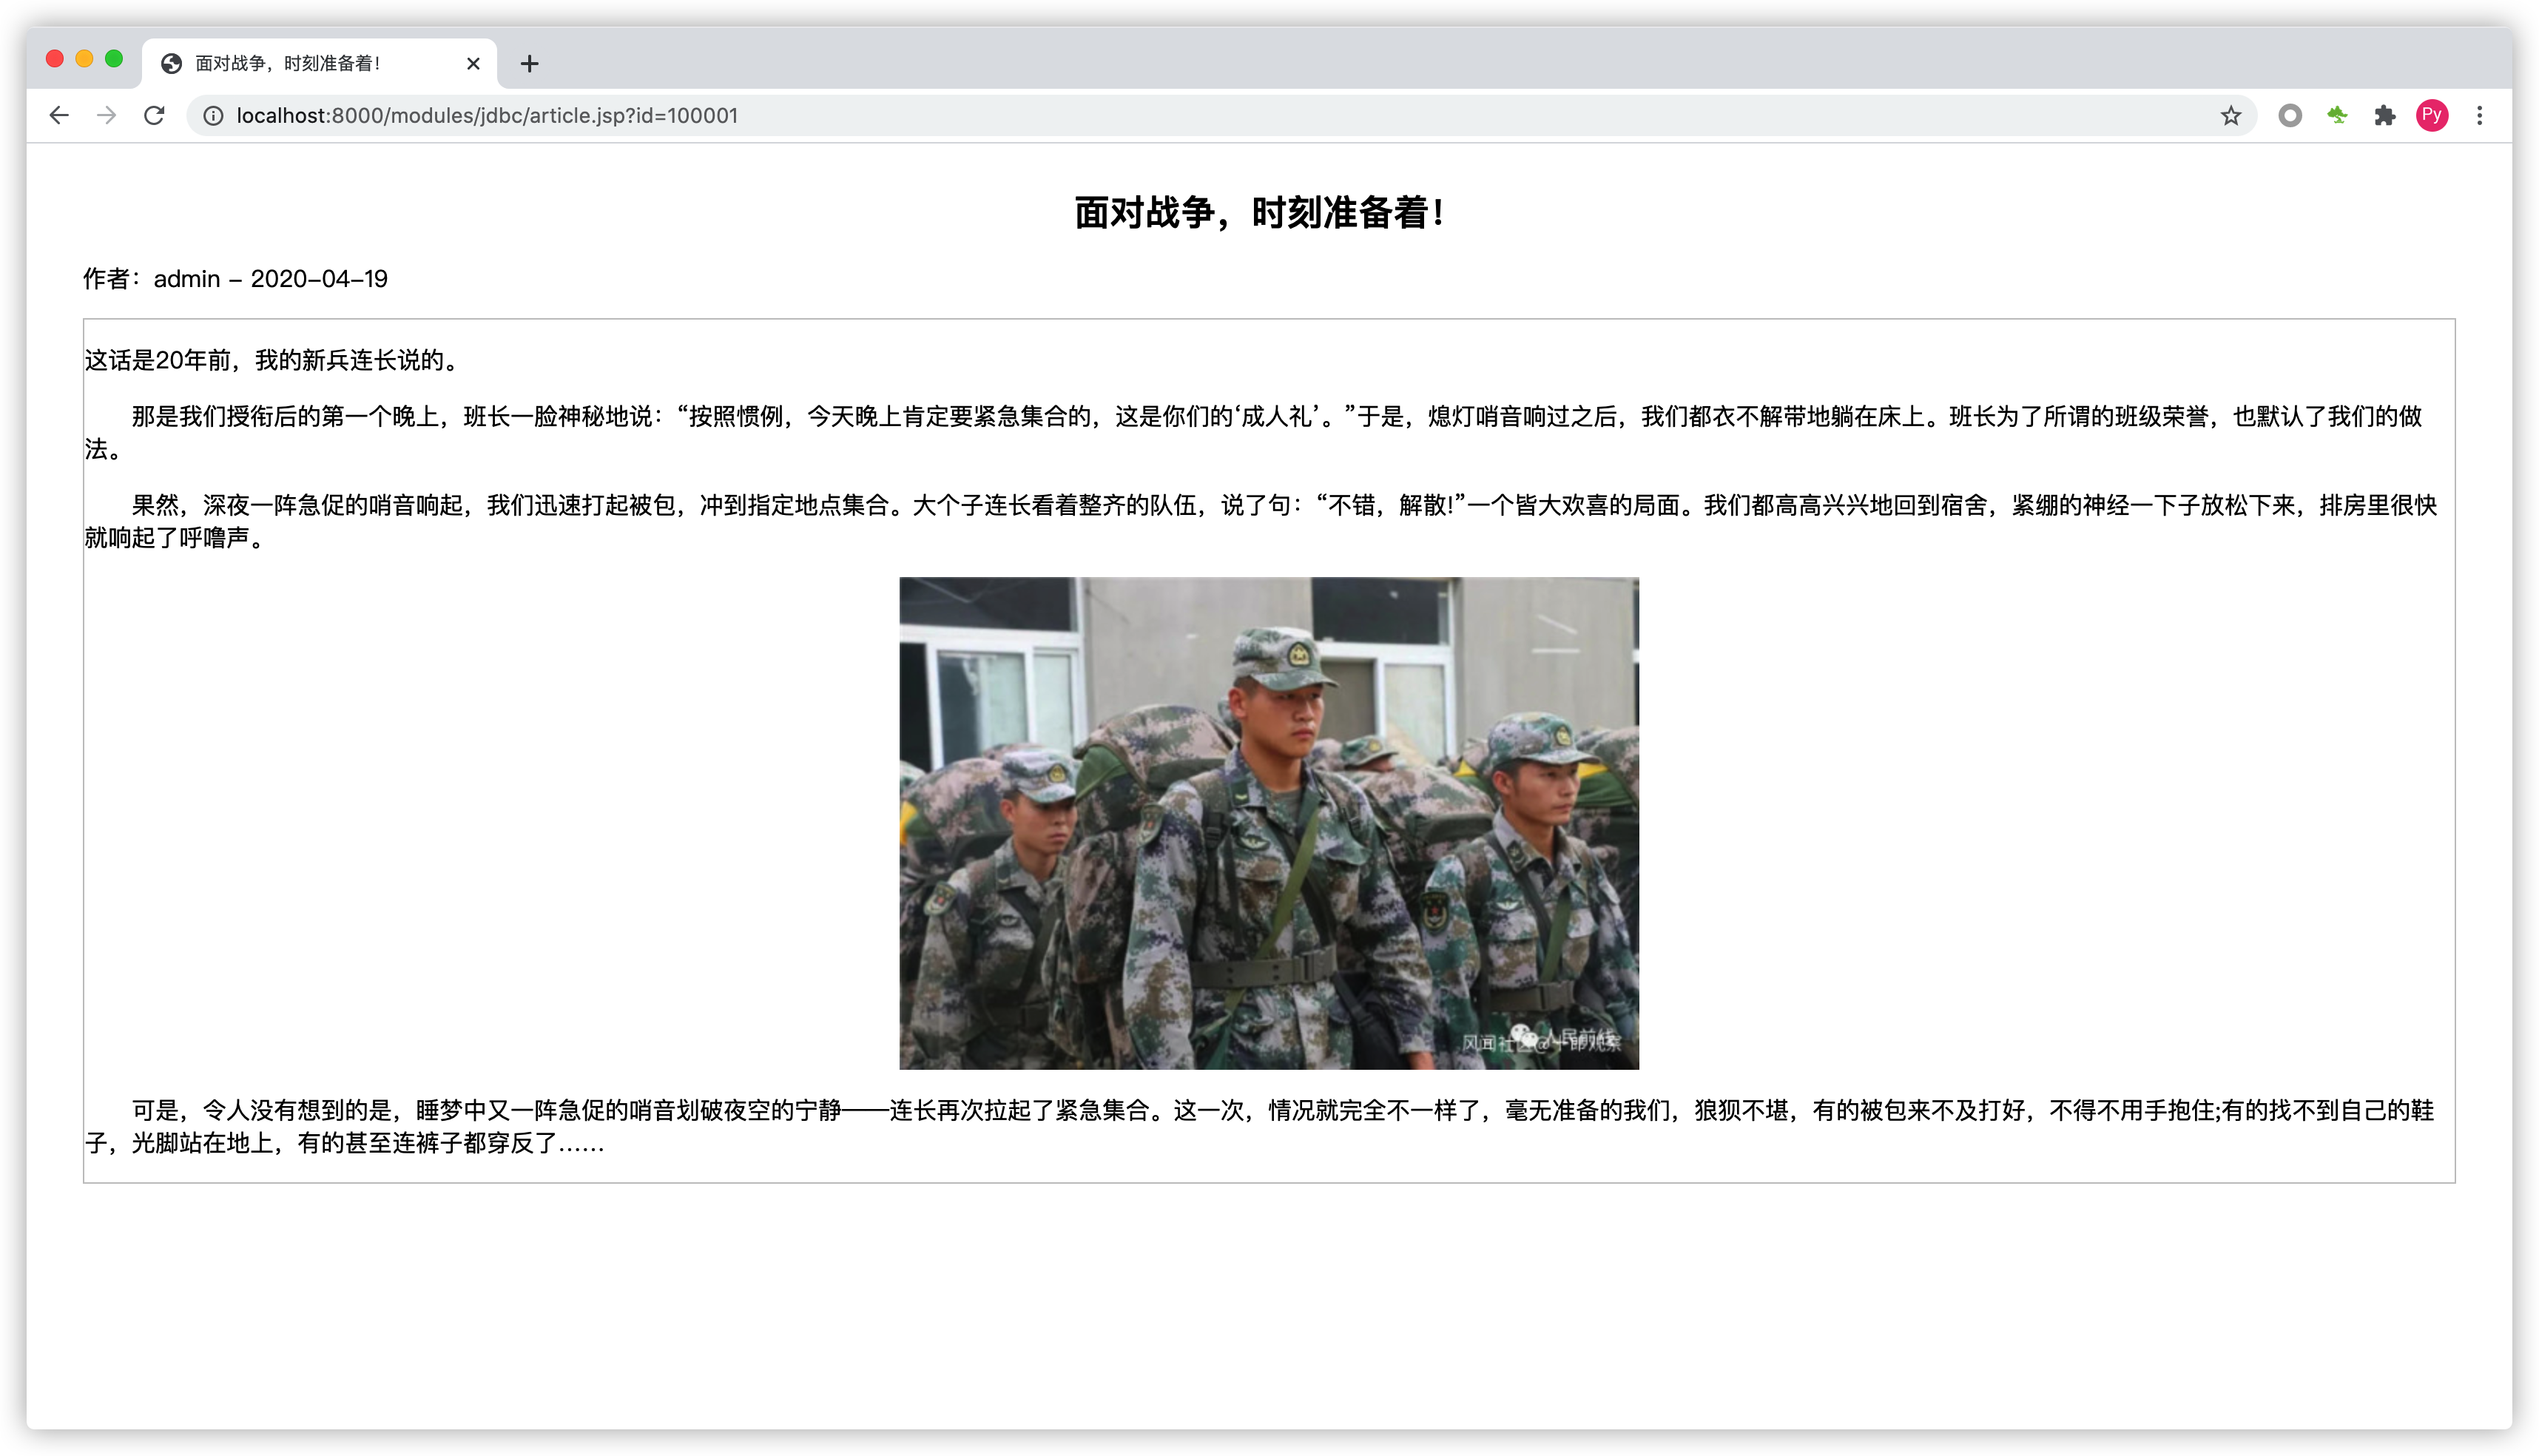Click the first paragraph about 新兵连长
The image size is (2539, 1456).
pos(272,361)
